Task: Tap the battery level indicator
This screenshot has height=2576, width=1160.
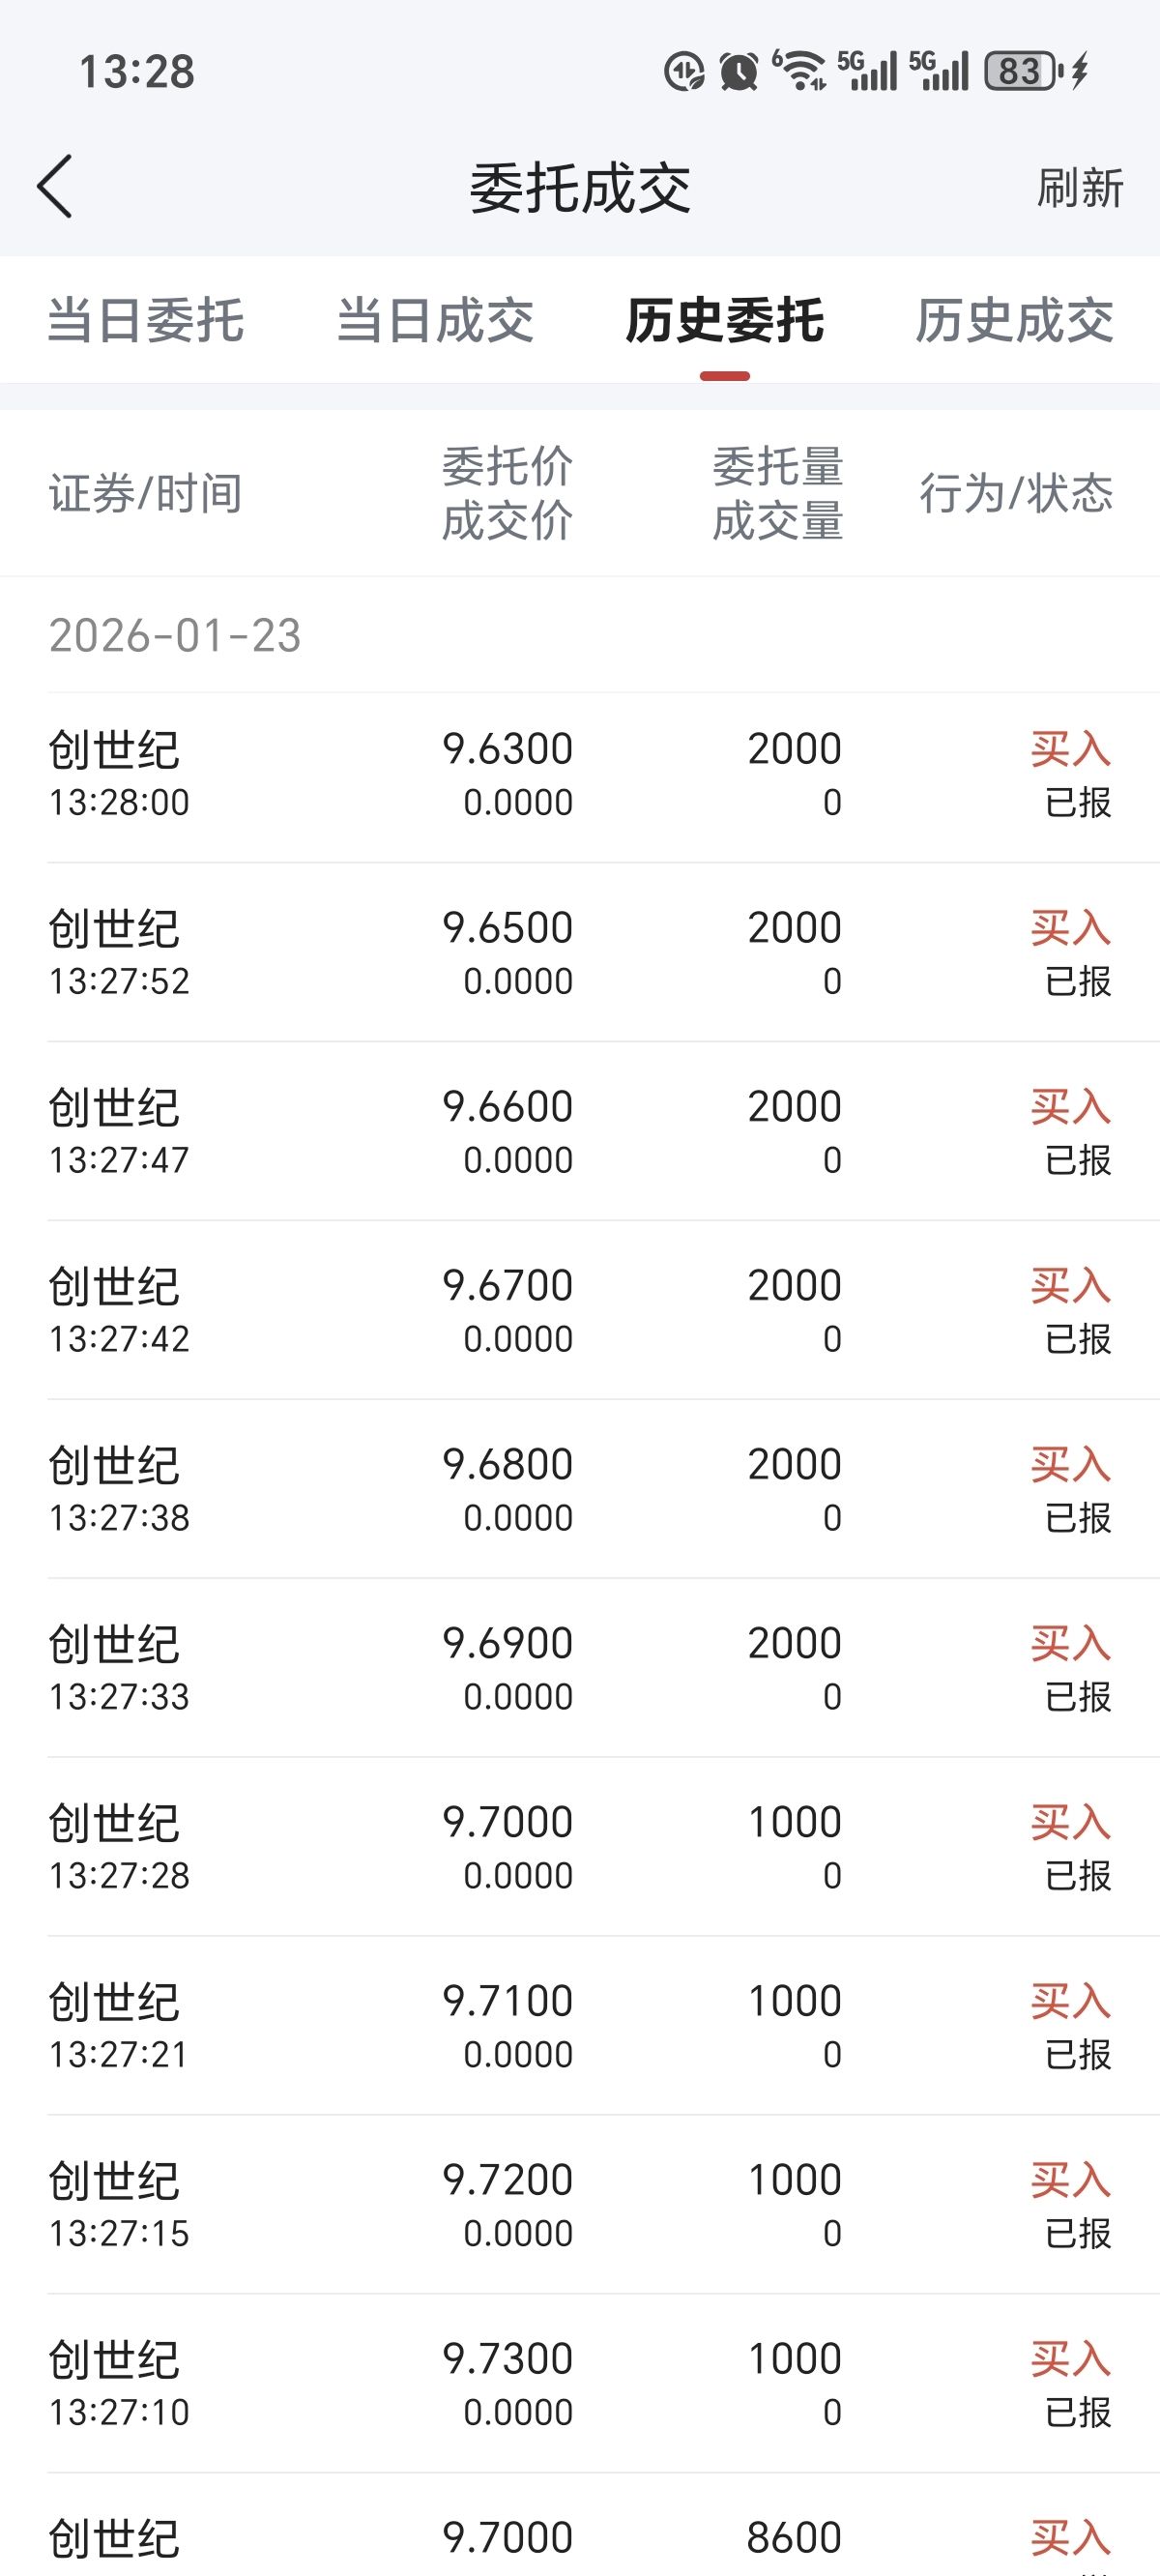Action: 1020,71
